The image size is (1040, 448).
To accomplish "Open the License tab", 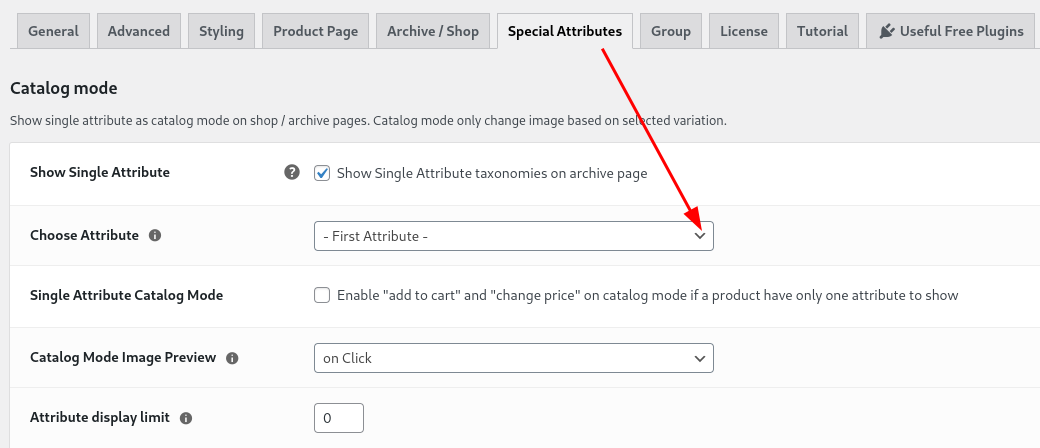I will (x=744, y=31).
